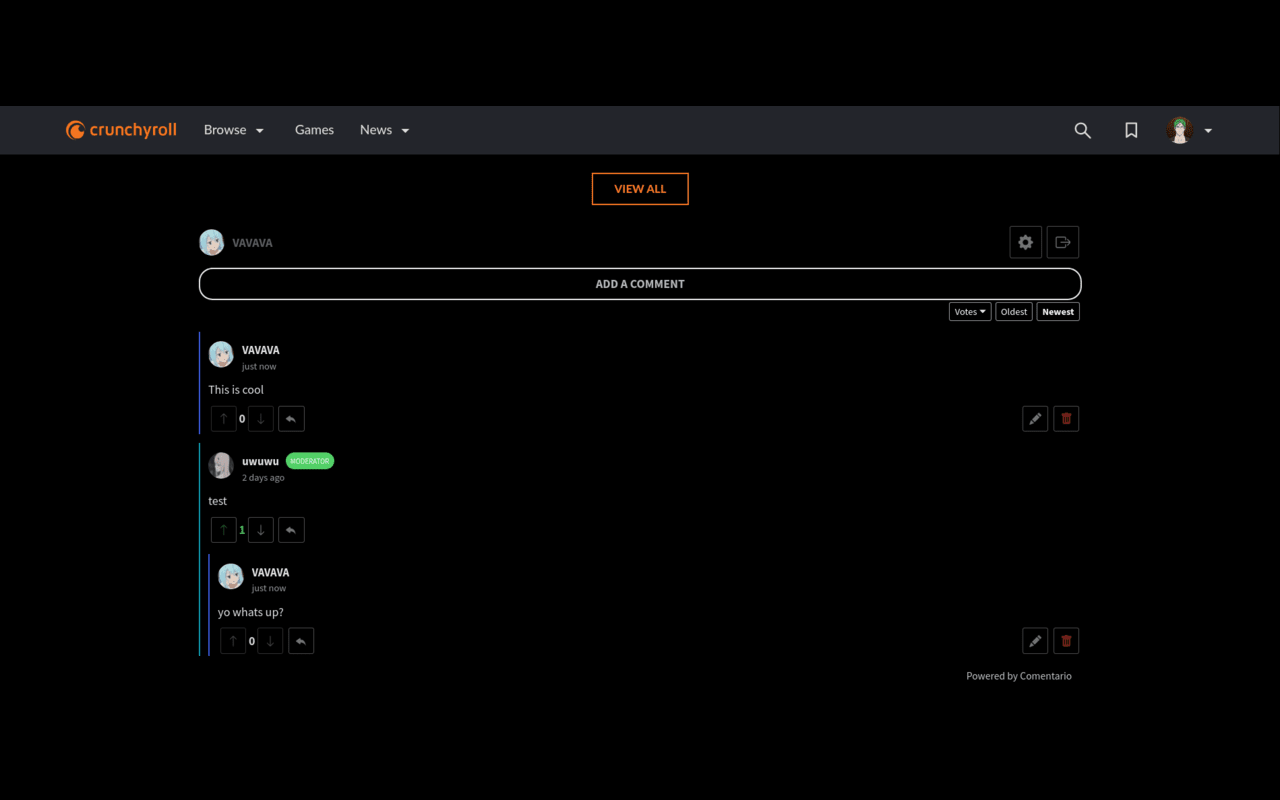Click the "This is cool" comment text
This screenshot has width=1280, height=800.
(x=236, y=390)
